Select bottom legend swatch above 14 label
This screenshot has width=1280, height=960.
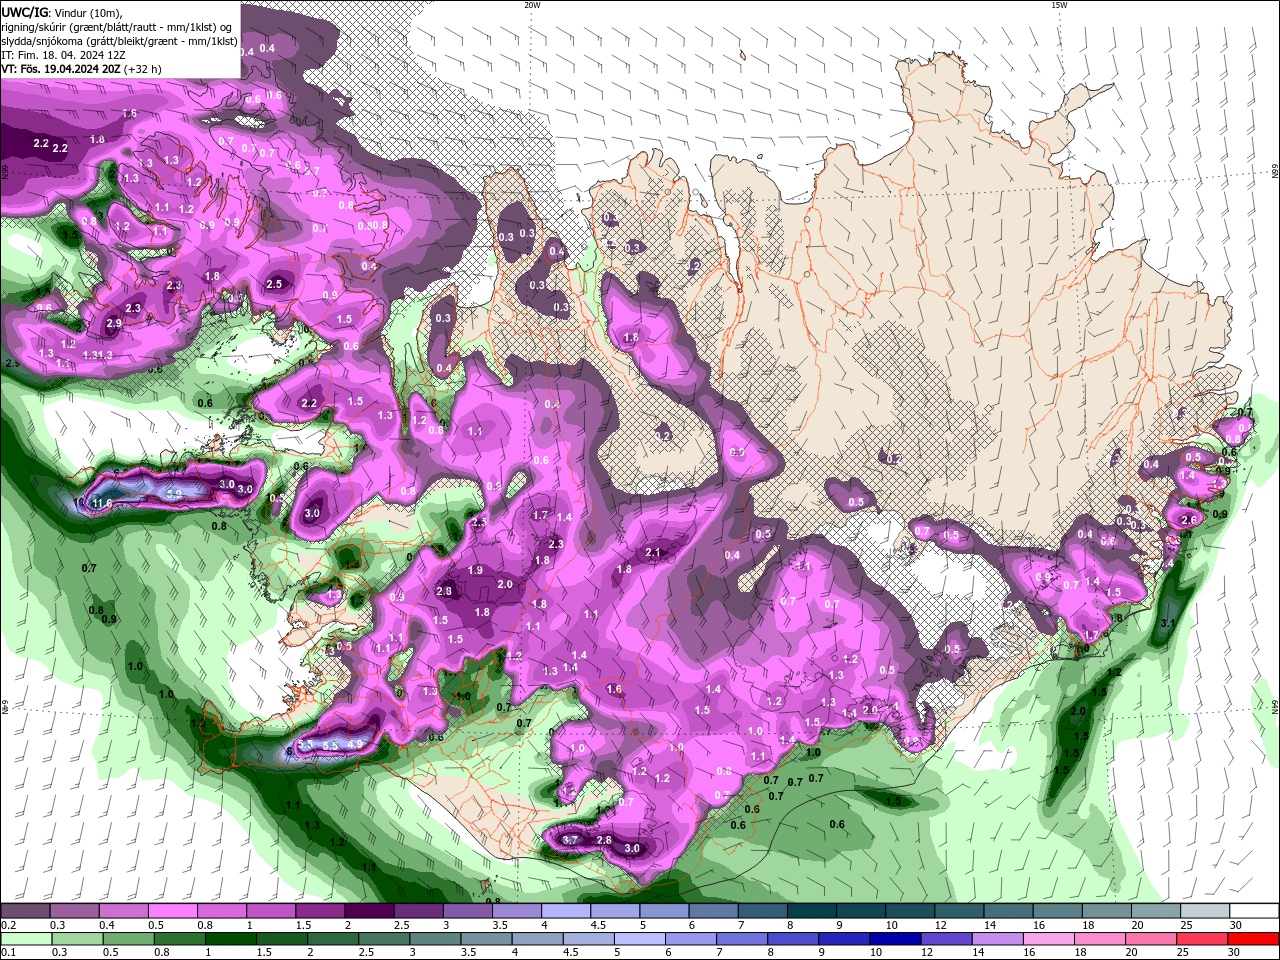(x=998, y=939)
